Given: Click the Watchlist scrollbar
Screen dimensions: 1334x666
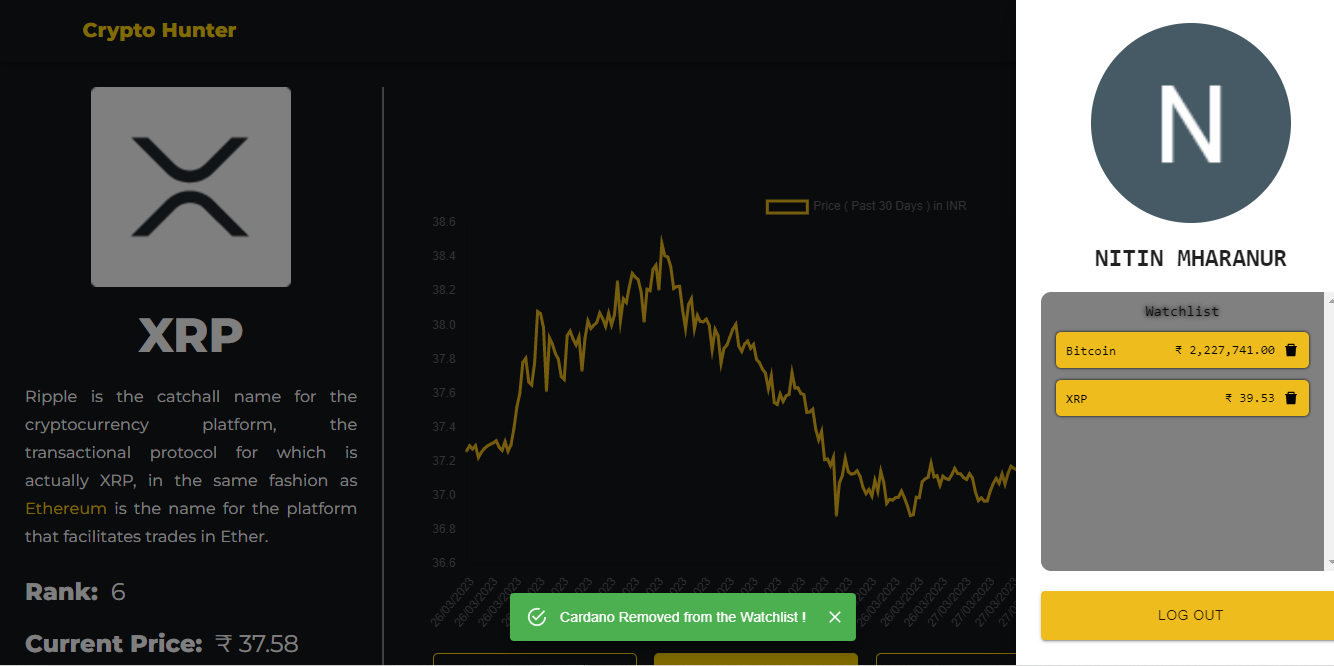Looking at the screenshot, I should click(1328, 430).
